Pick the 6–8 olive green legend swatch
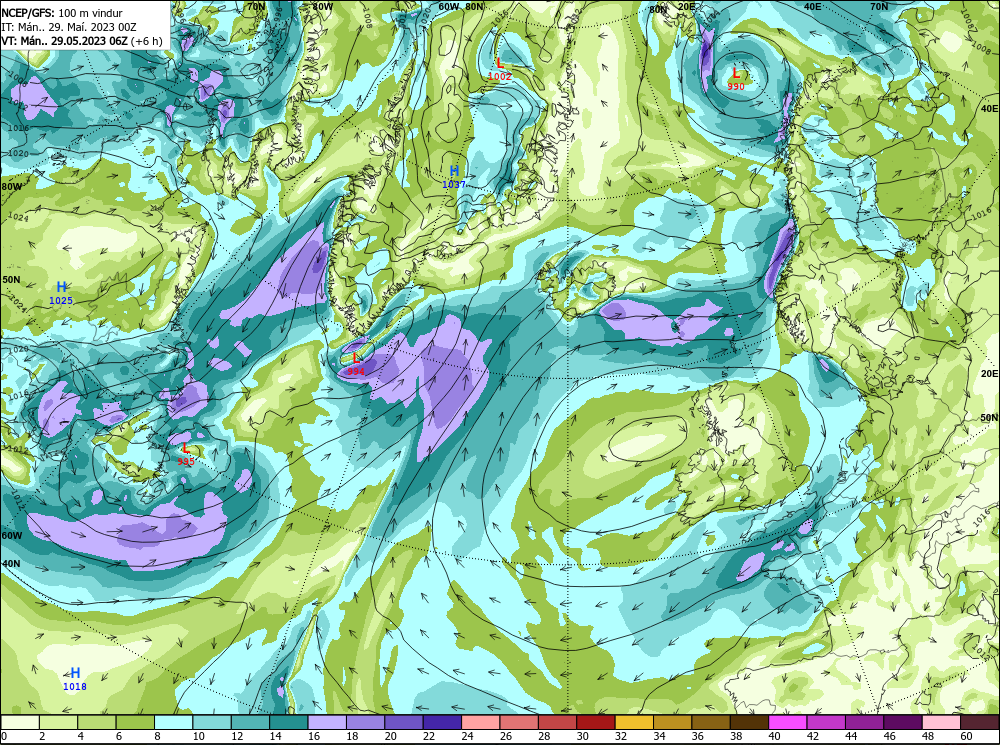The height and width of the screenshot is (745, 1000). (135, 722)
